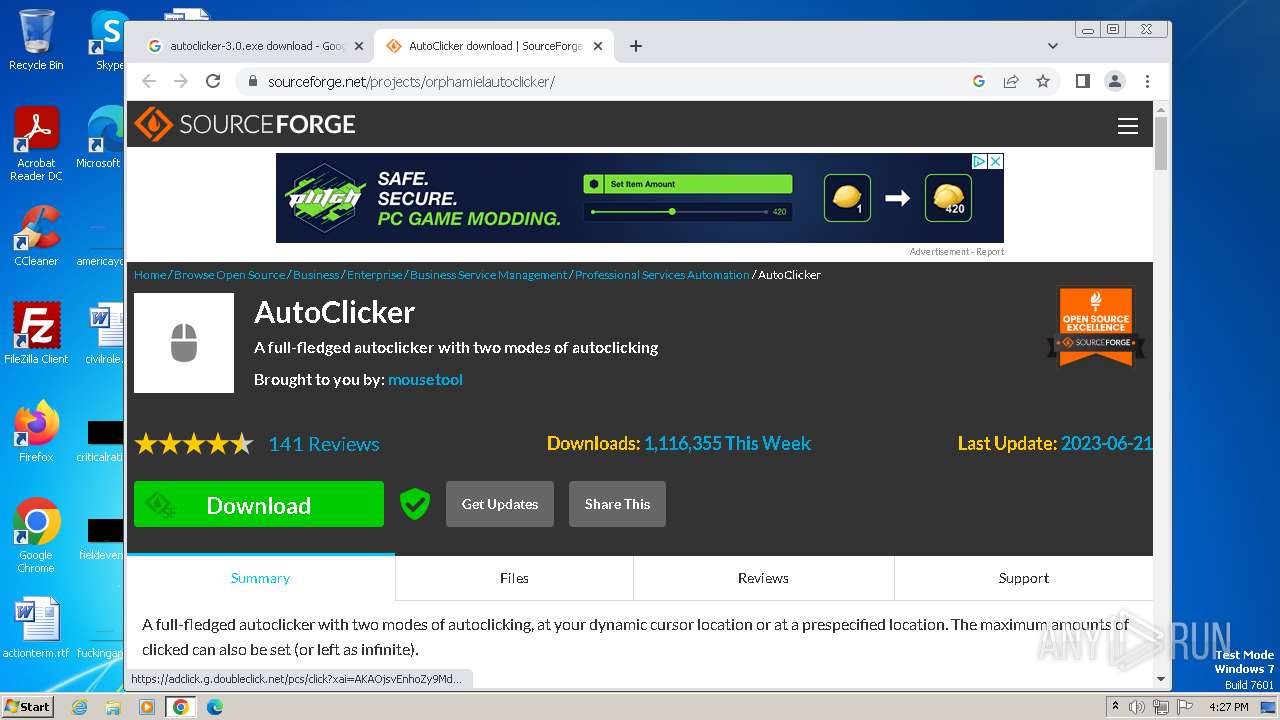Click the green Download button

[259, 504]
